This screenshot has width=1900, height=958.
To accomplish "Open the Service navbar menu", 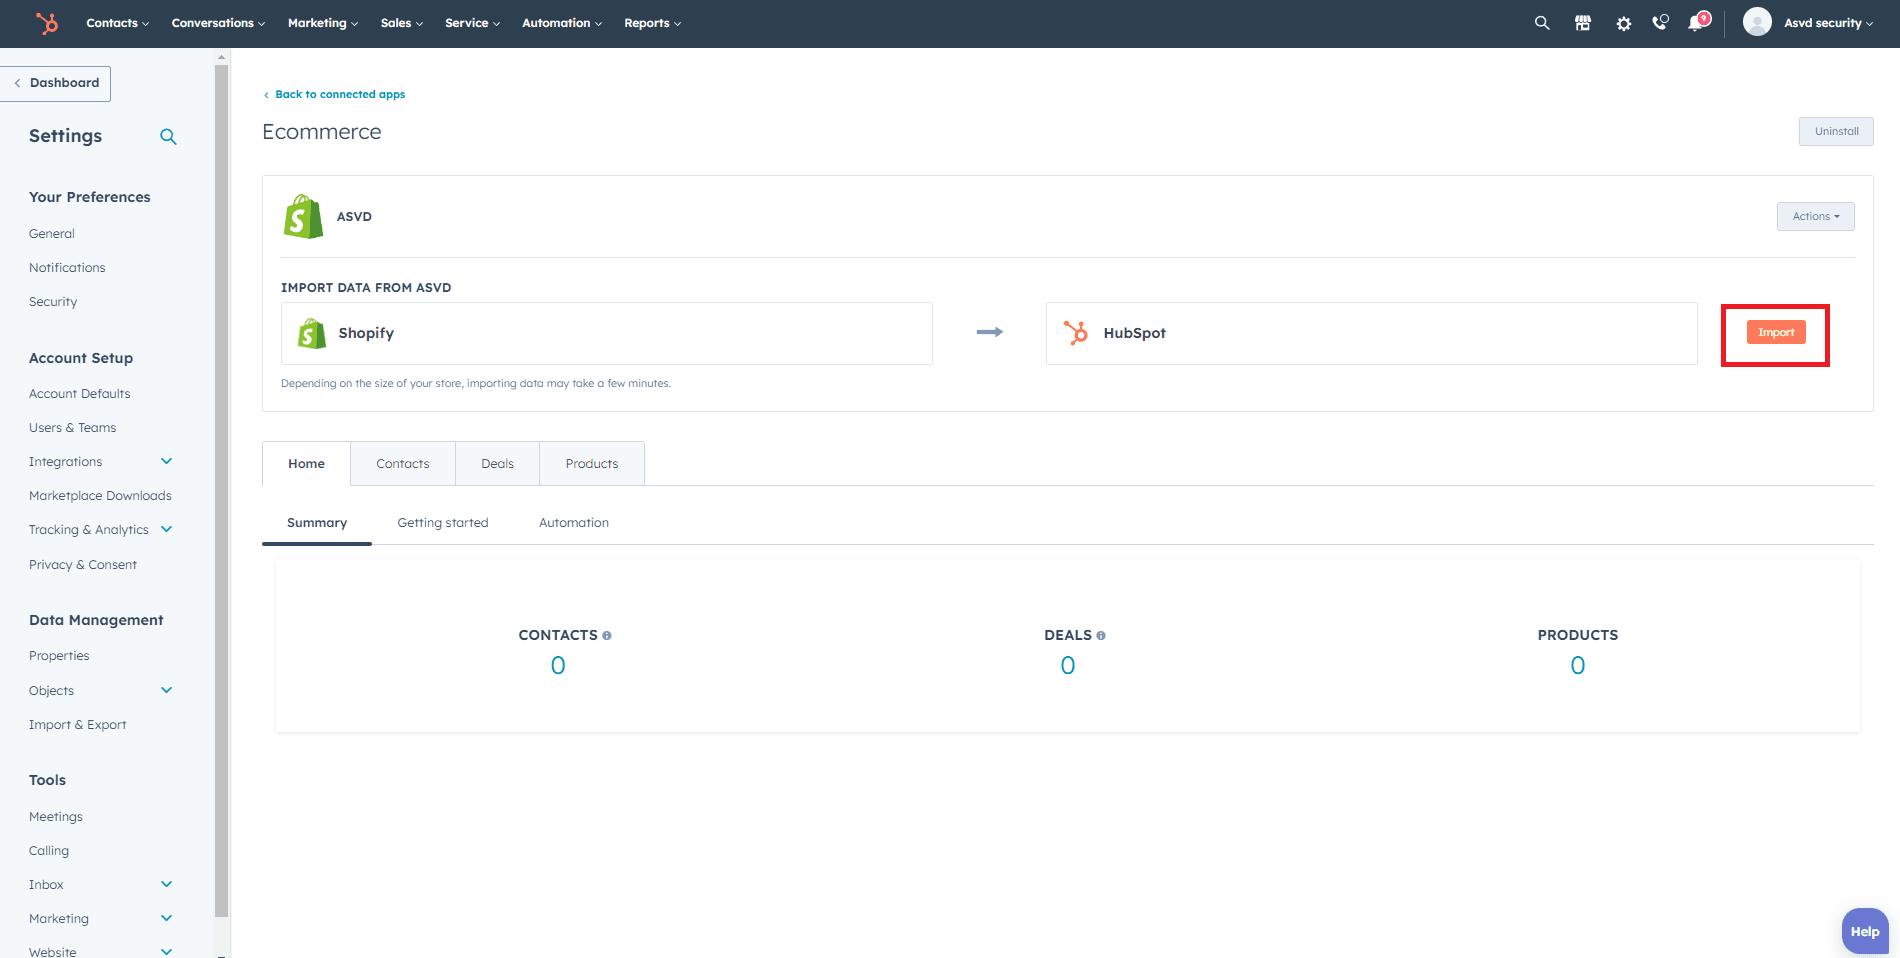I will click(472, 23).
